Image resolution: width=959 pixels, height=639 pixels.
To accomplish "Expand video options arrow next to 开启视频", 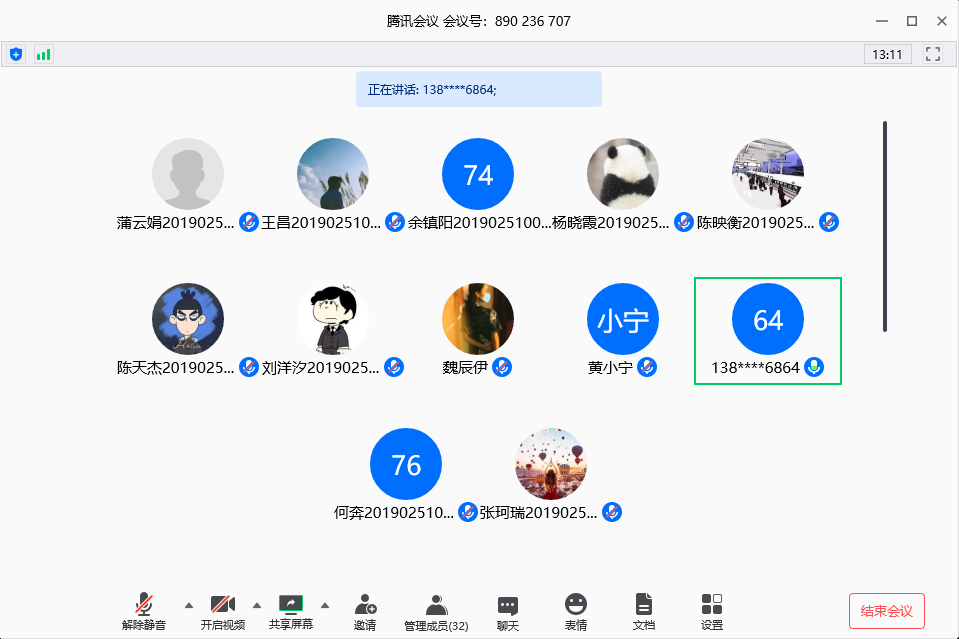I will point(256,605).
